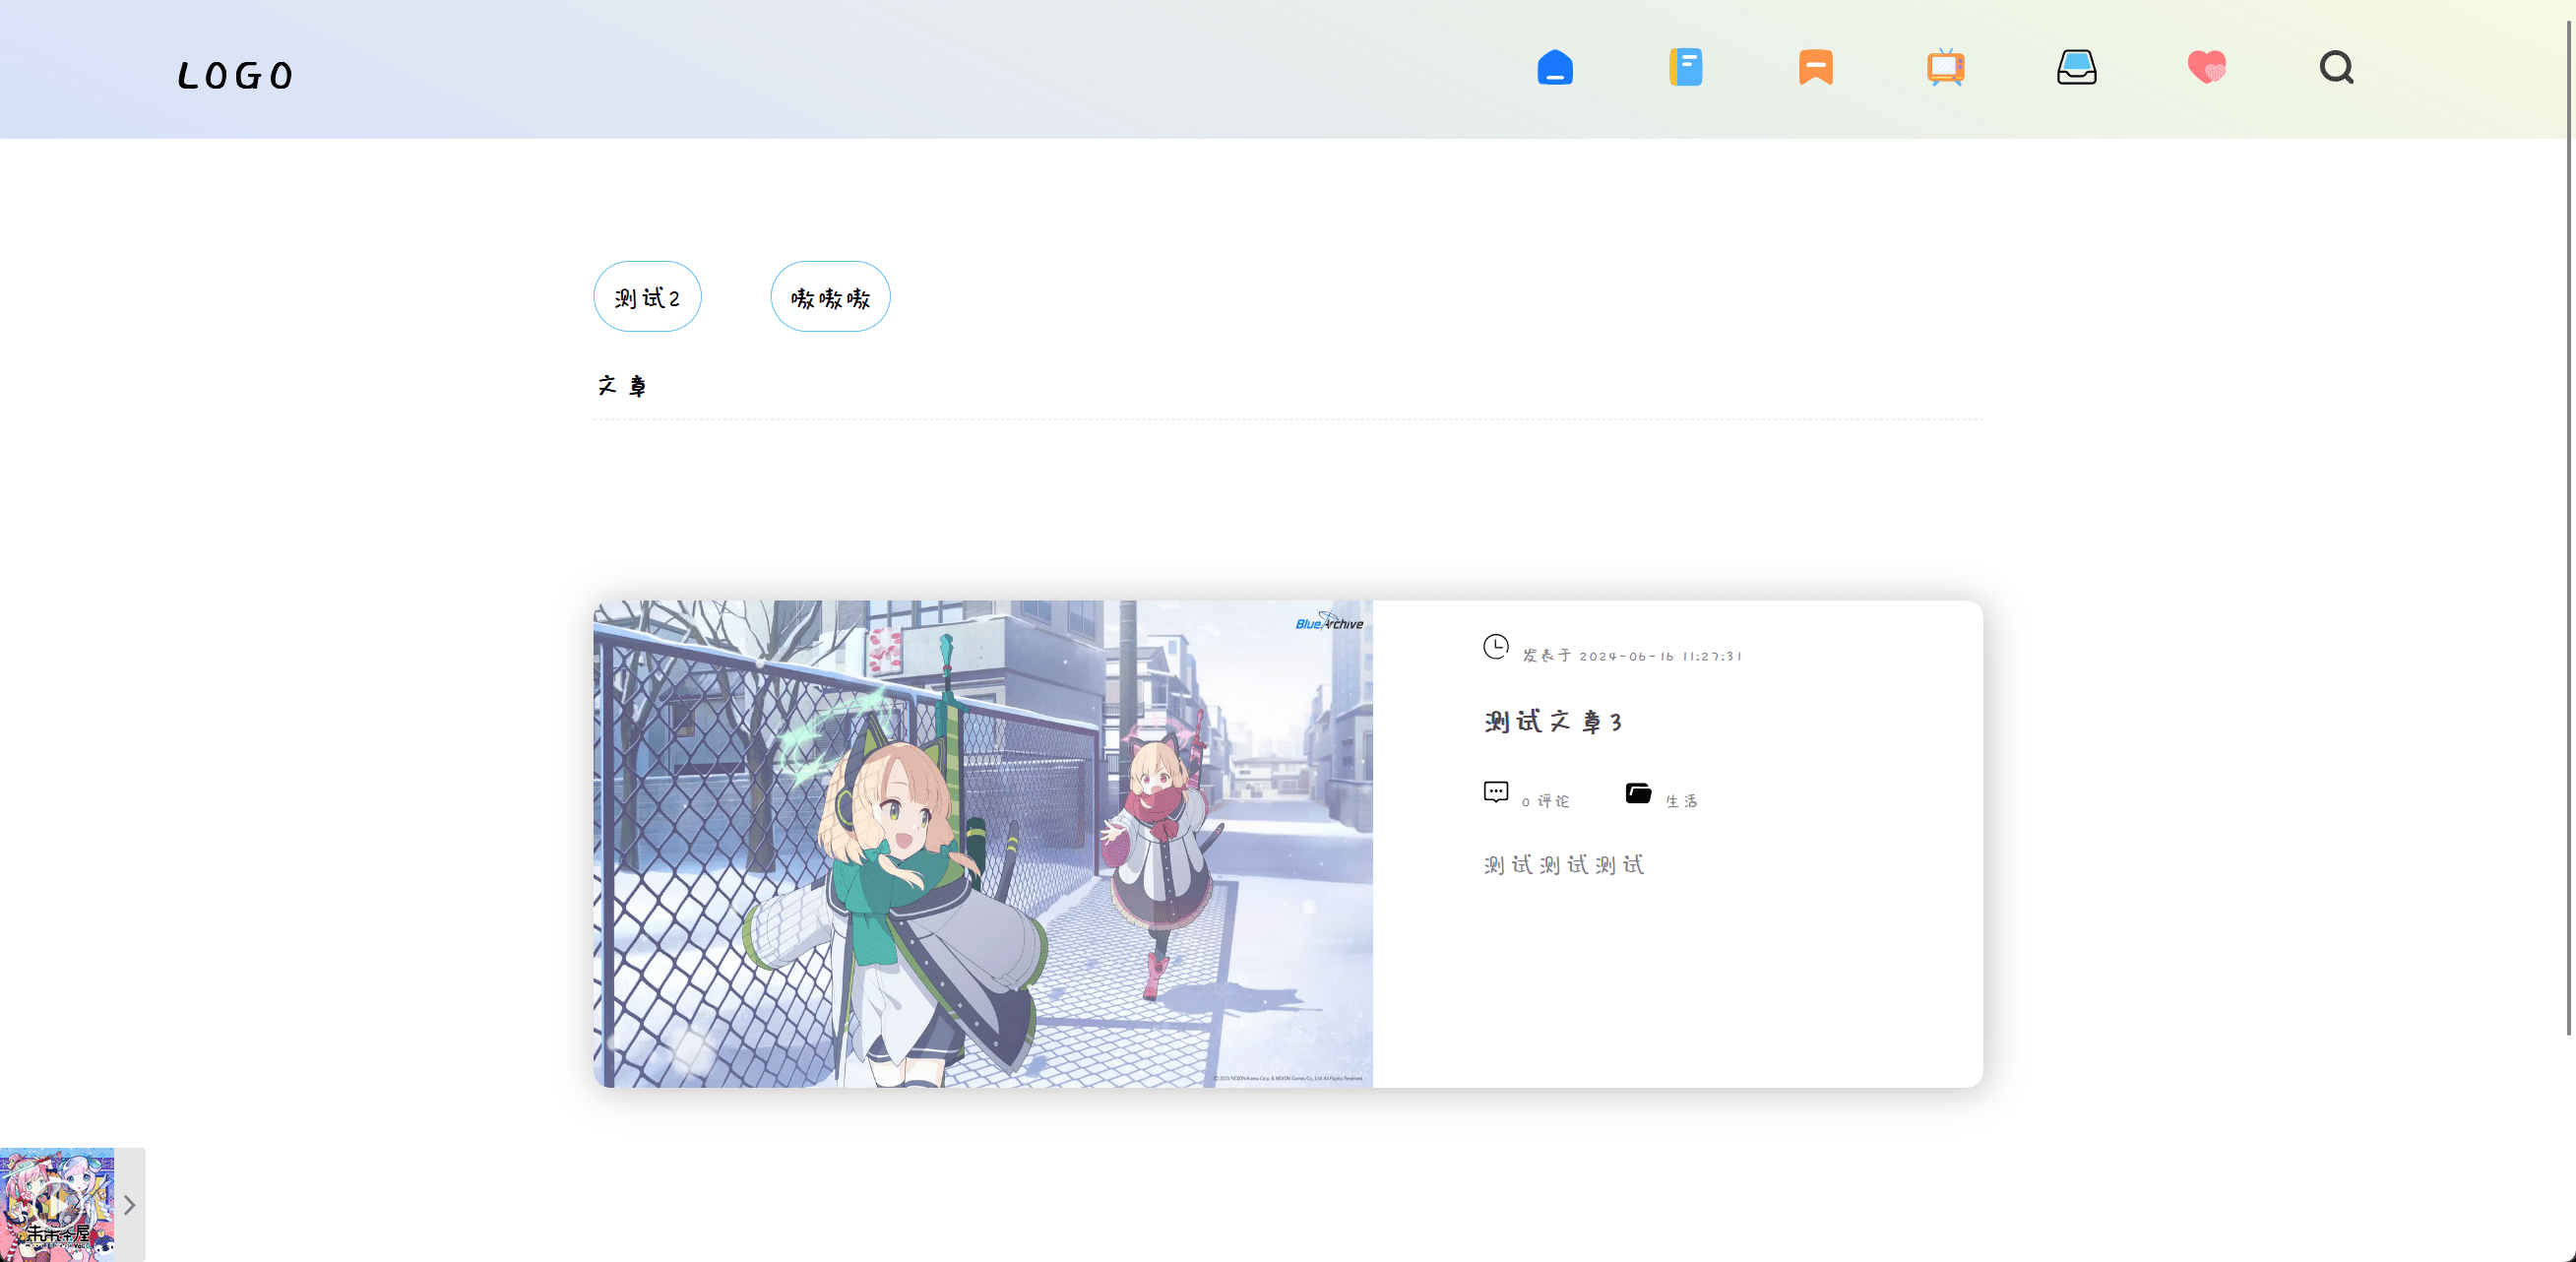The height and width of the screenshot is (1262, 2576).
Task: Open the home page via blue house icon
Action: [x=1555, y=67]
